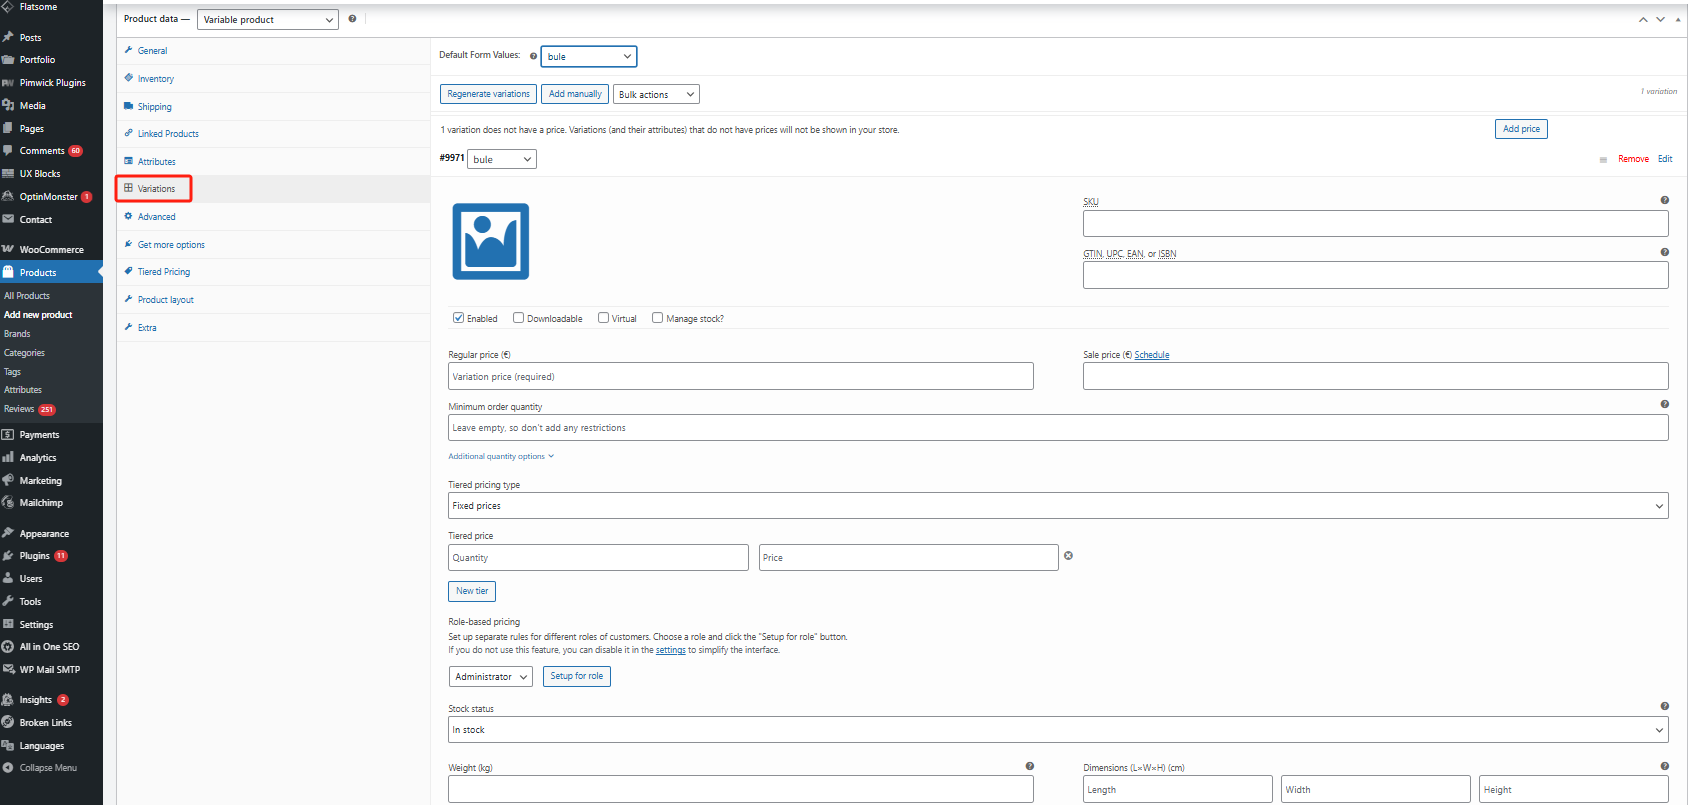Click the Analytics bar chart icon
This screenshot has width=1688, height=805.
(x=8, y=457)
